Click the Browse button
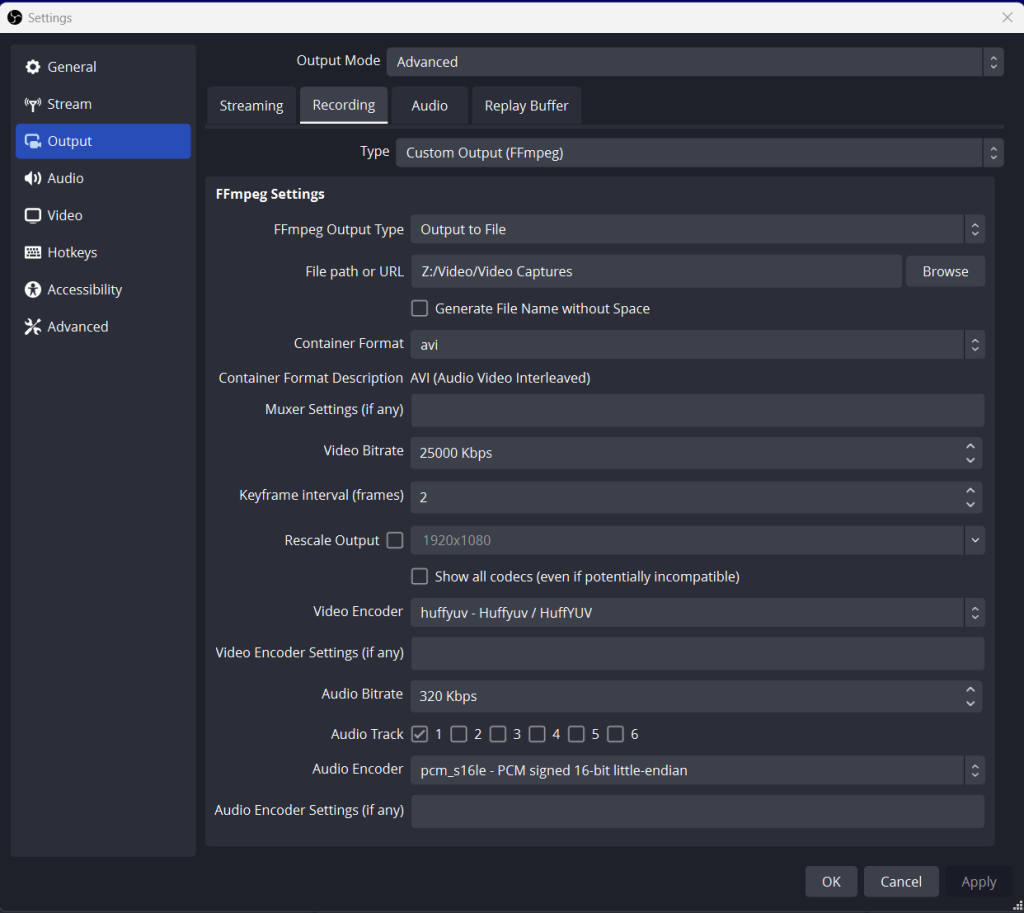 (945, 271)
